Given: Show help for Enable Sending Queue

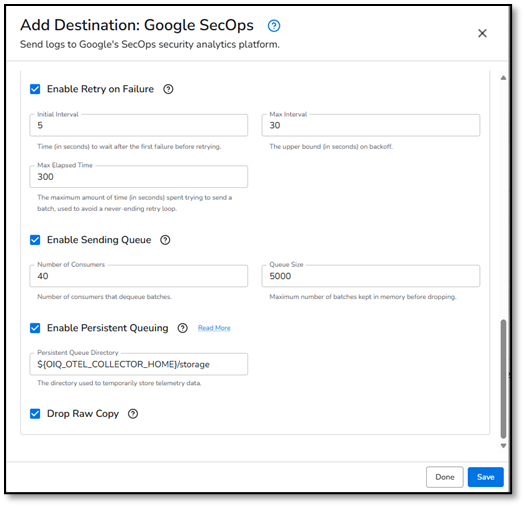Looking at the screenshot, I should [x=165, y=240].
